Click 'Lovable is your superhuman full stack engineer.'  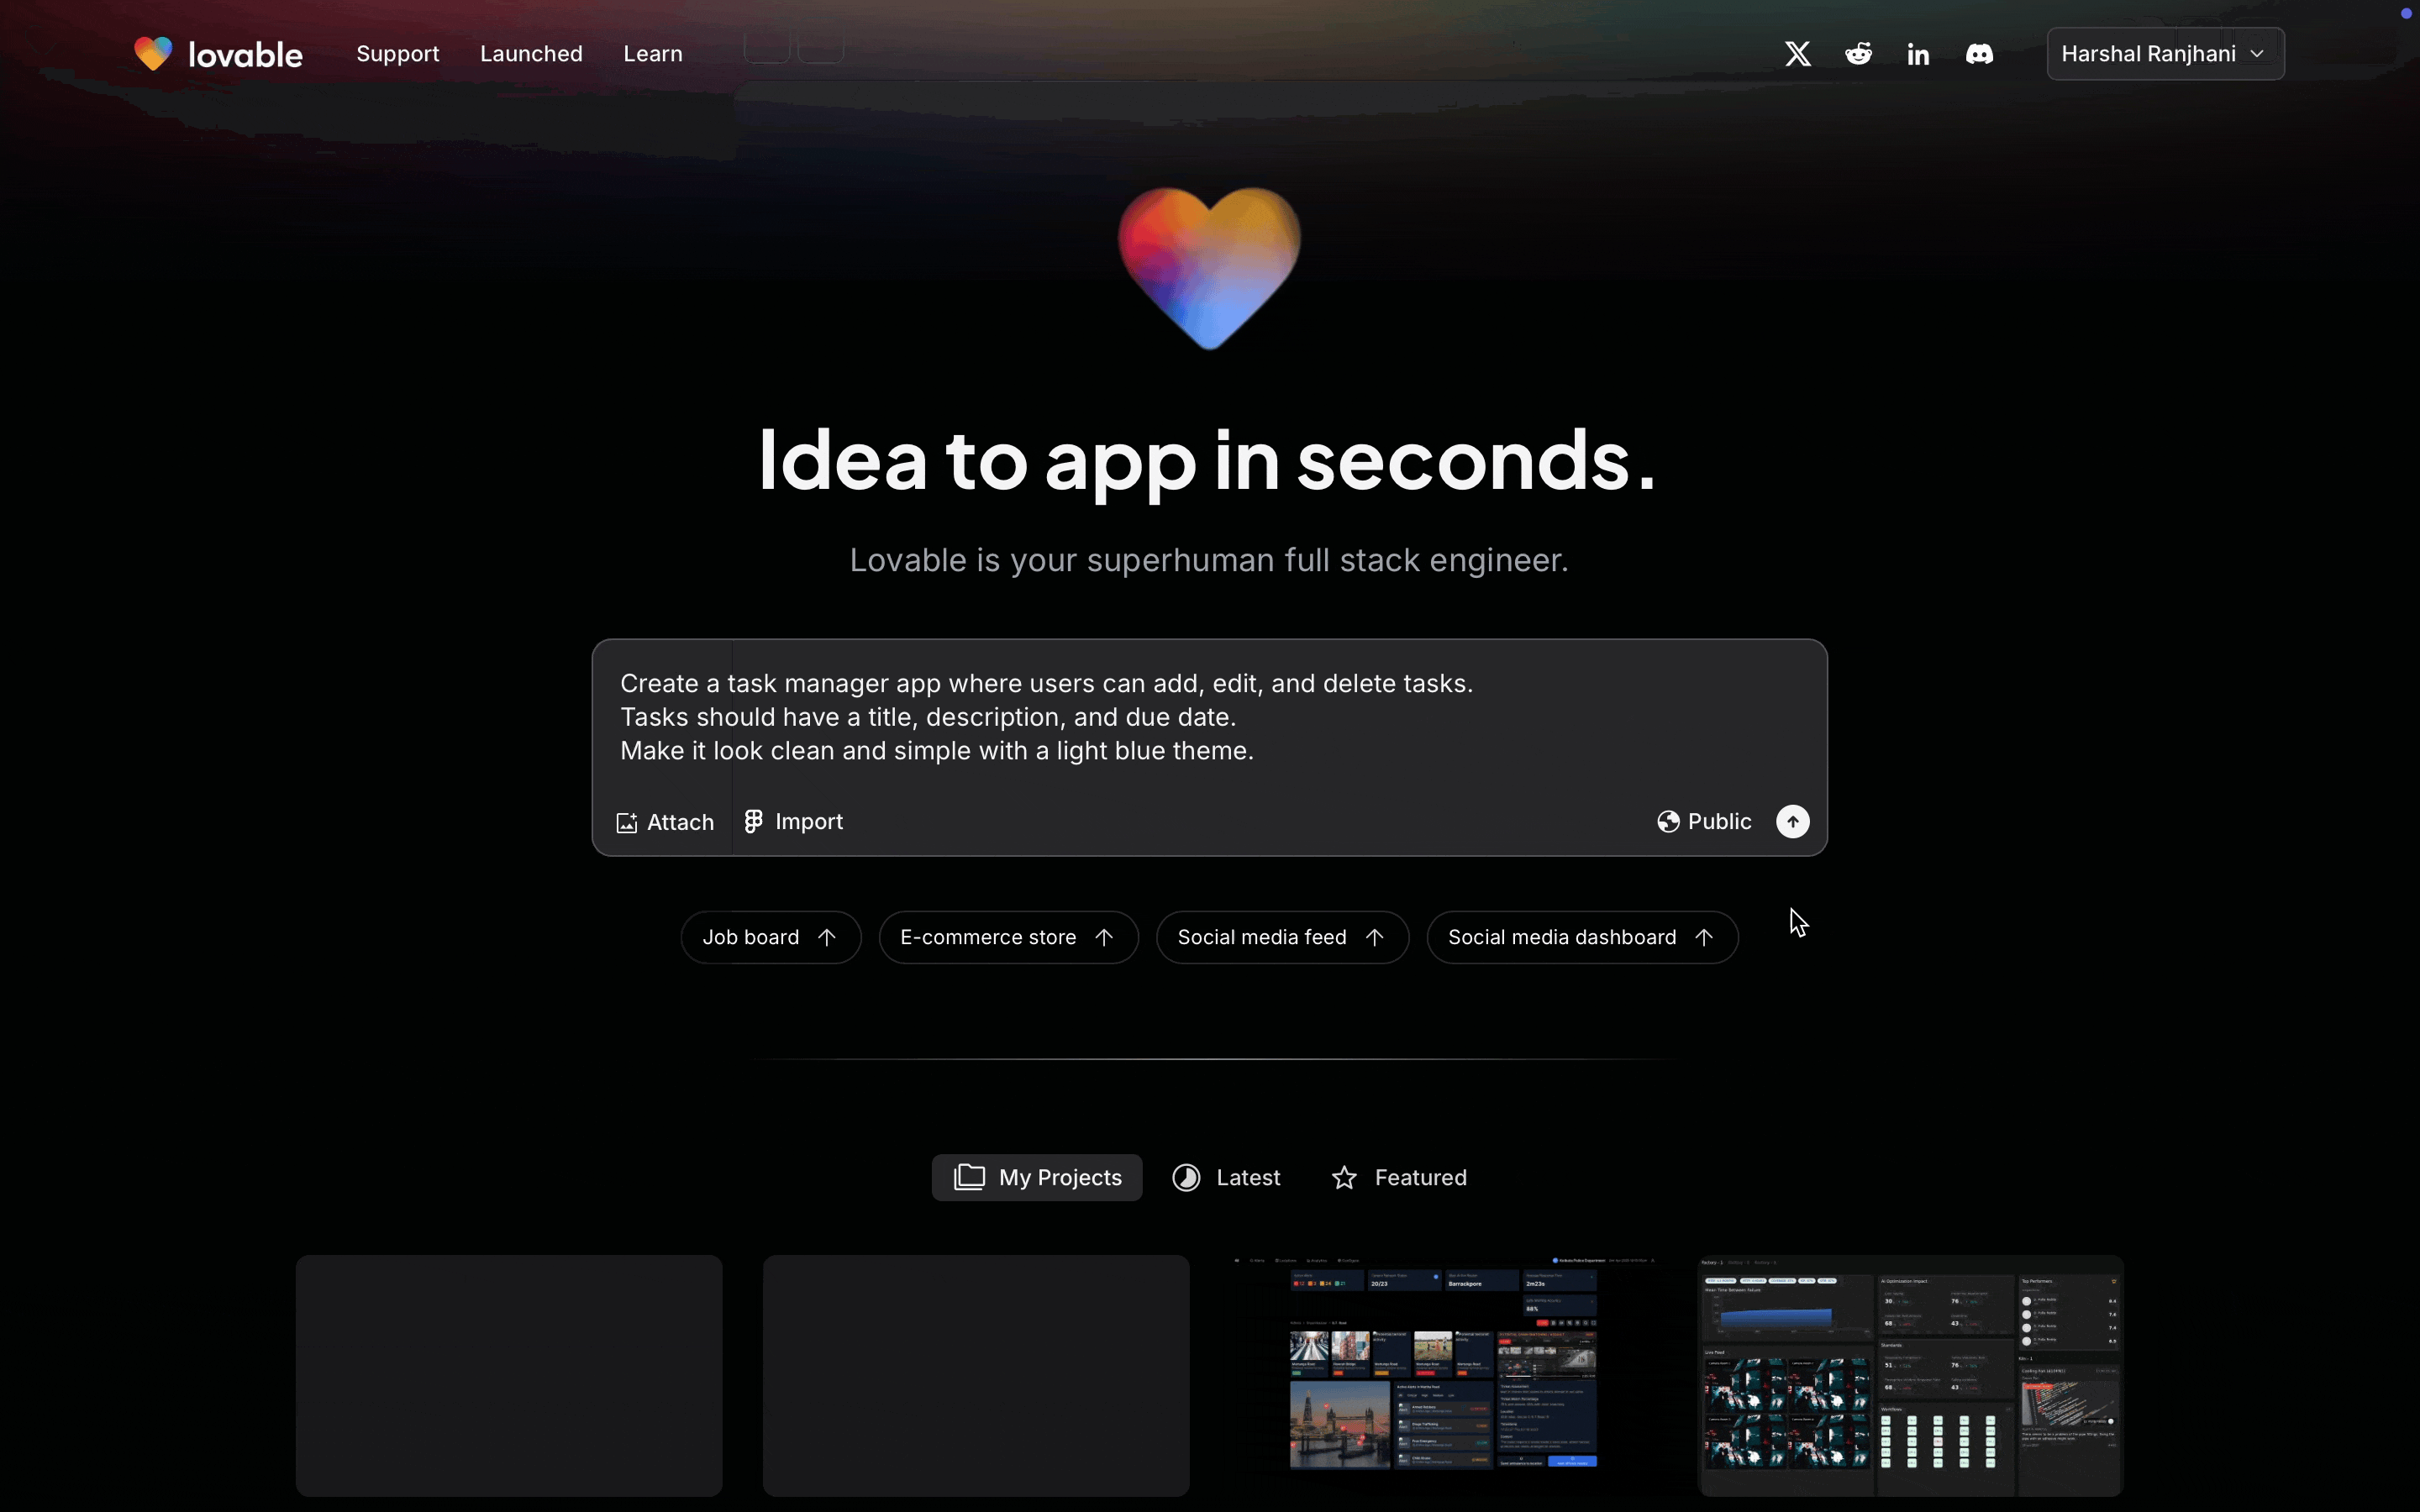(1209, 560)
